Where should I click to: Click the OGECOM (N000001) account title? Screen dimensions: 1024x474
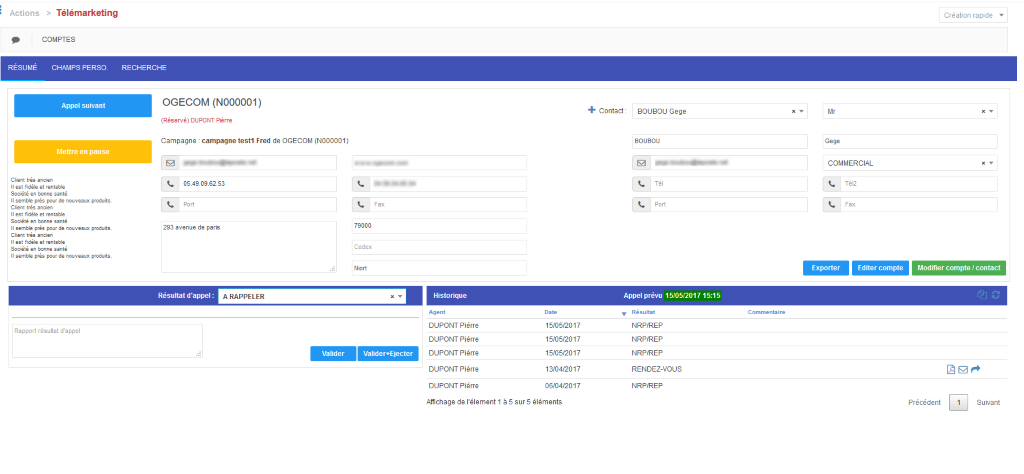212,103
